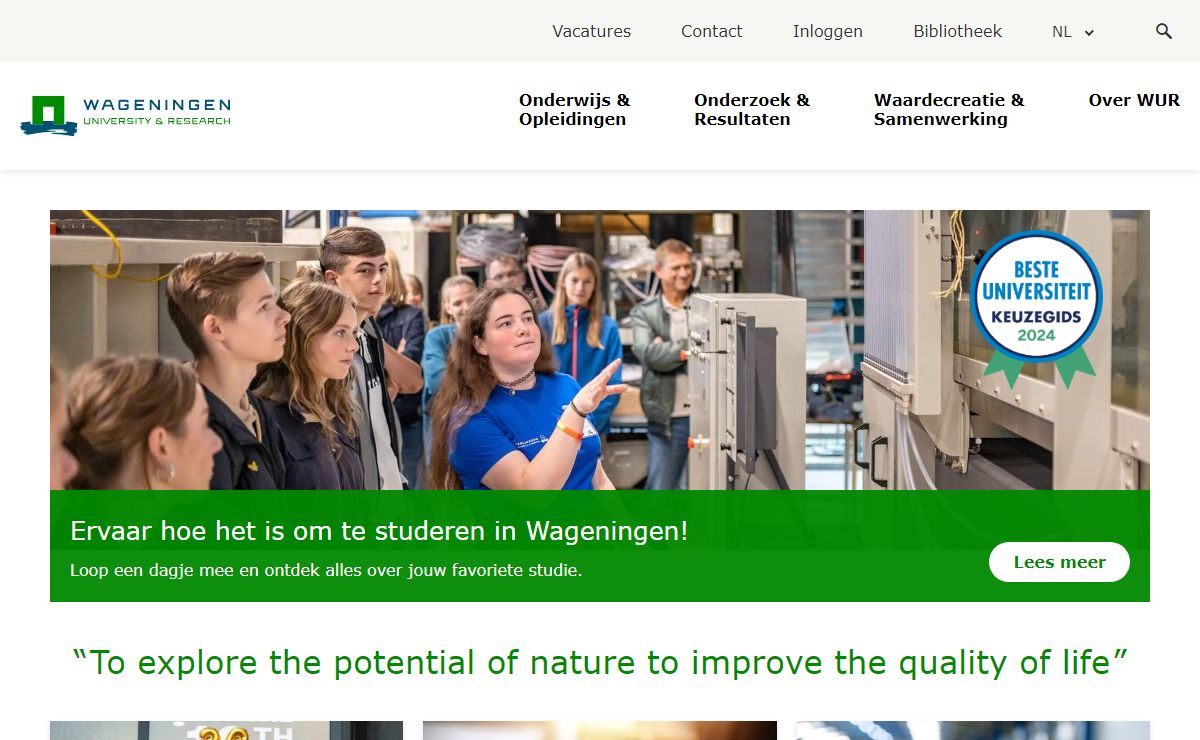Click Inloggen to sign in
Image resolution: width=1200 pixels, height=740 pixels.
click(x=827, y=31)
